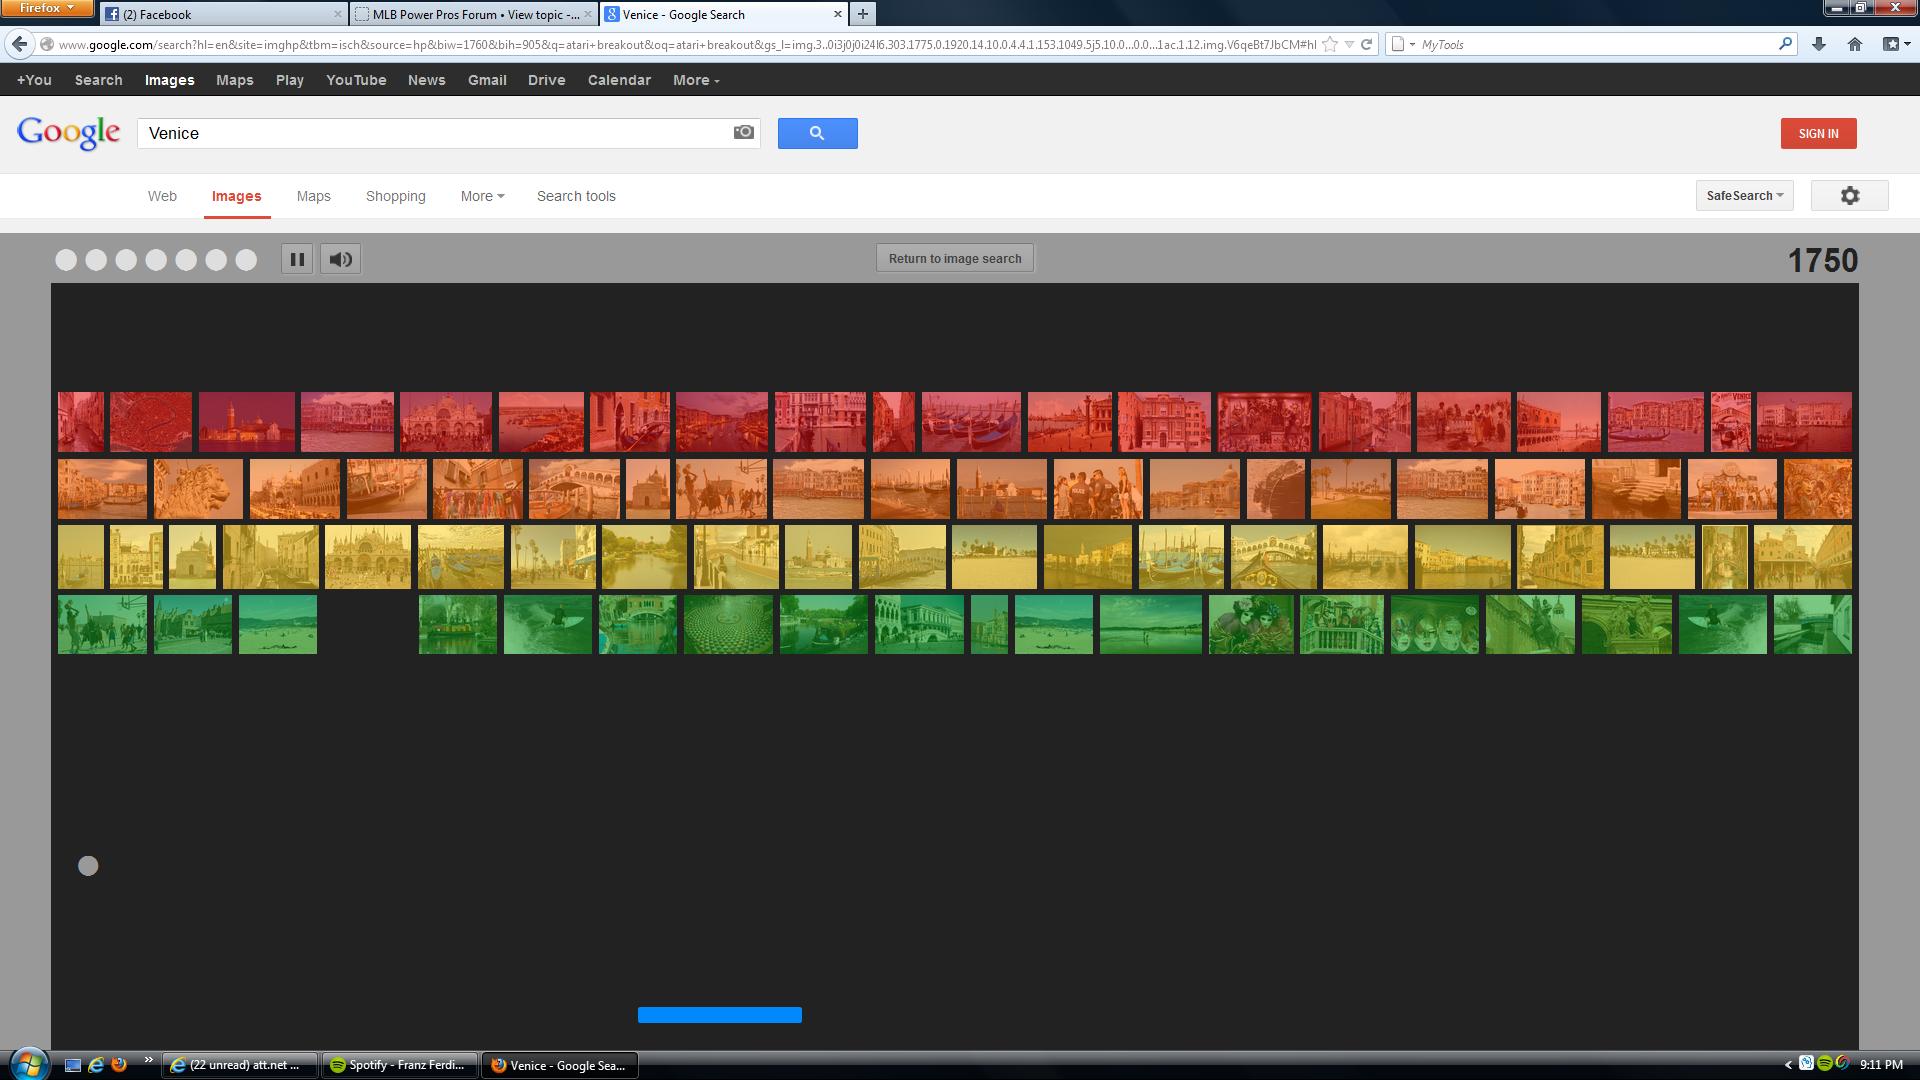Click Return to image search button

(955, 258)
